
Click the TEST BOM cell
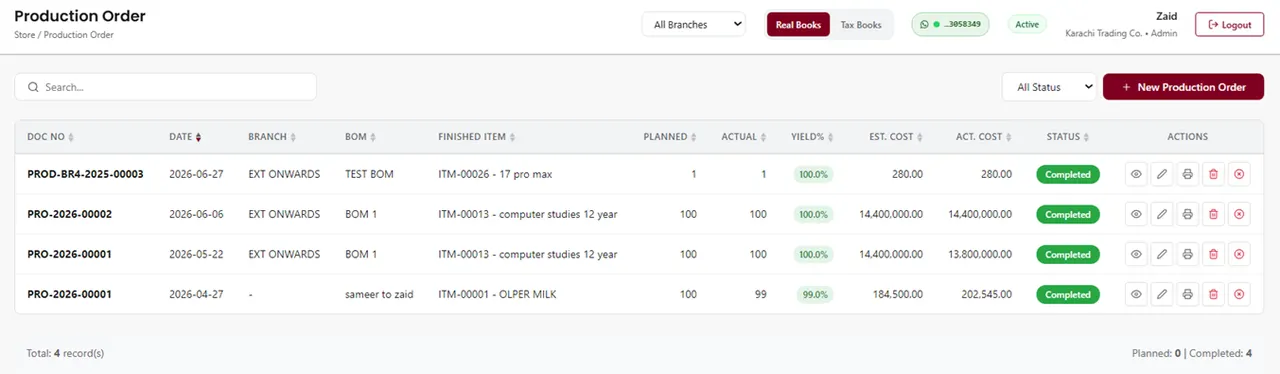pyautogui.click(x=369, y=174)
